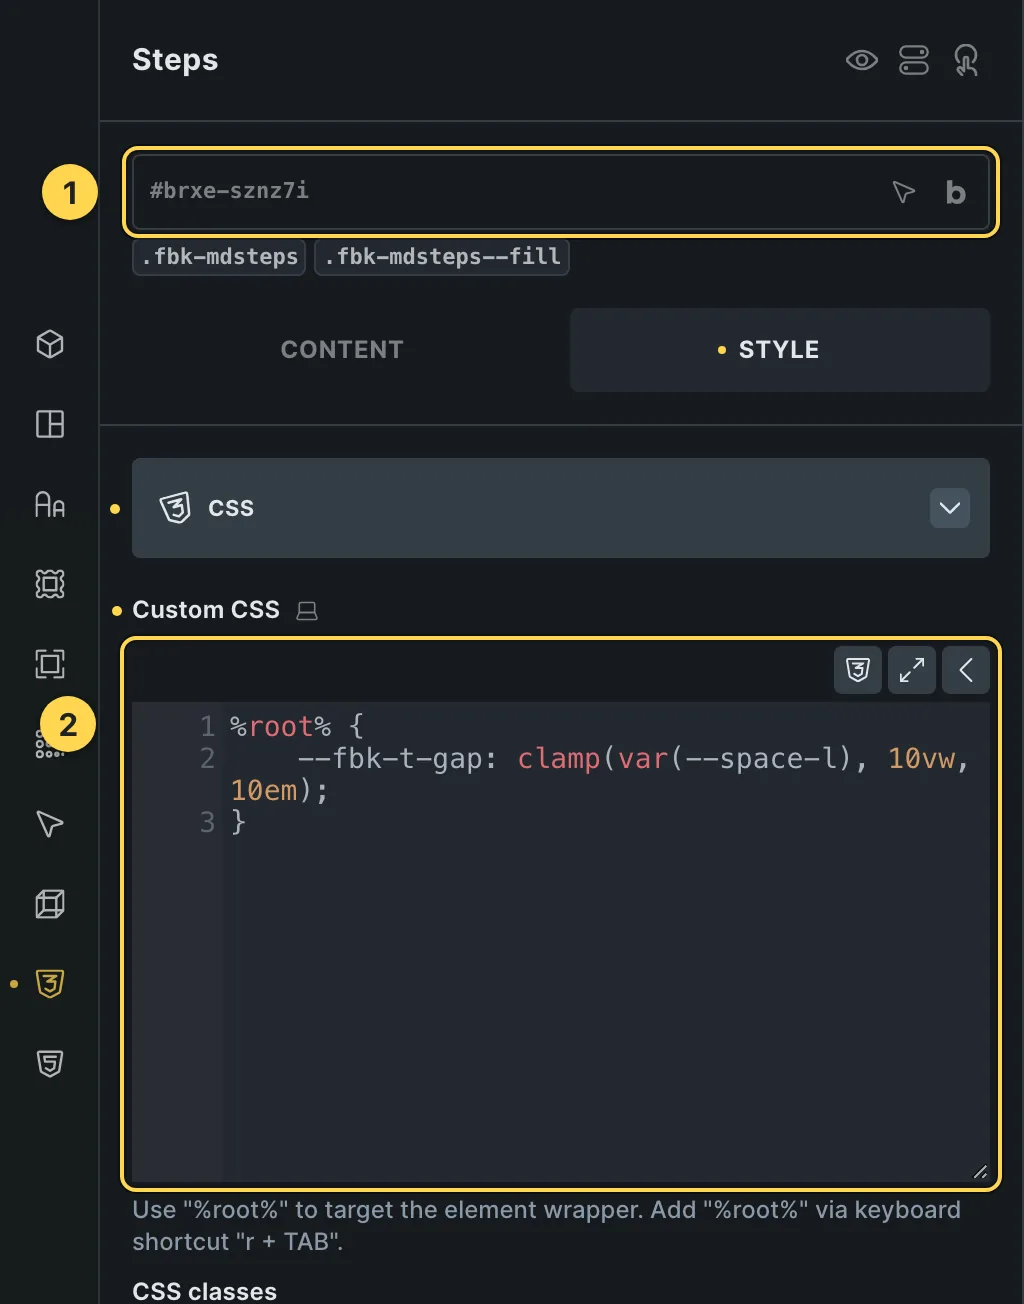Click the "Steps" panel title
Image resolution: width=1024 pixels, height=1304 pixels.
(x=175, y=60)
